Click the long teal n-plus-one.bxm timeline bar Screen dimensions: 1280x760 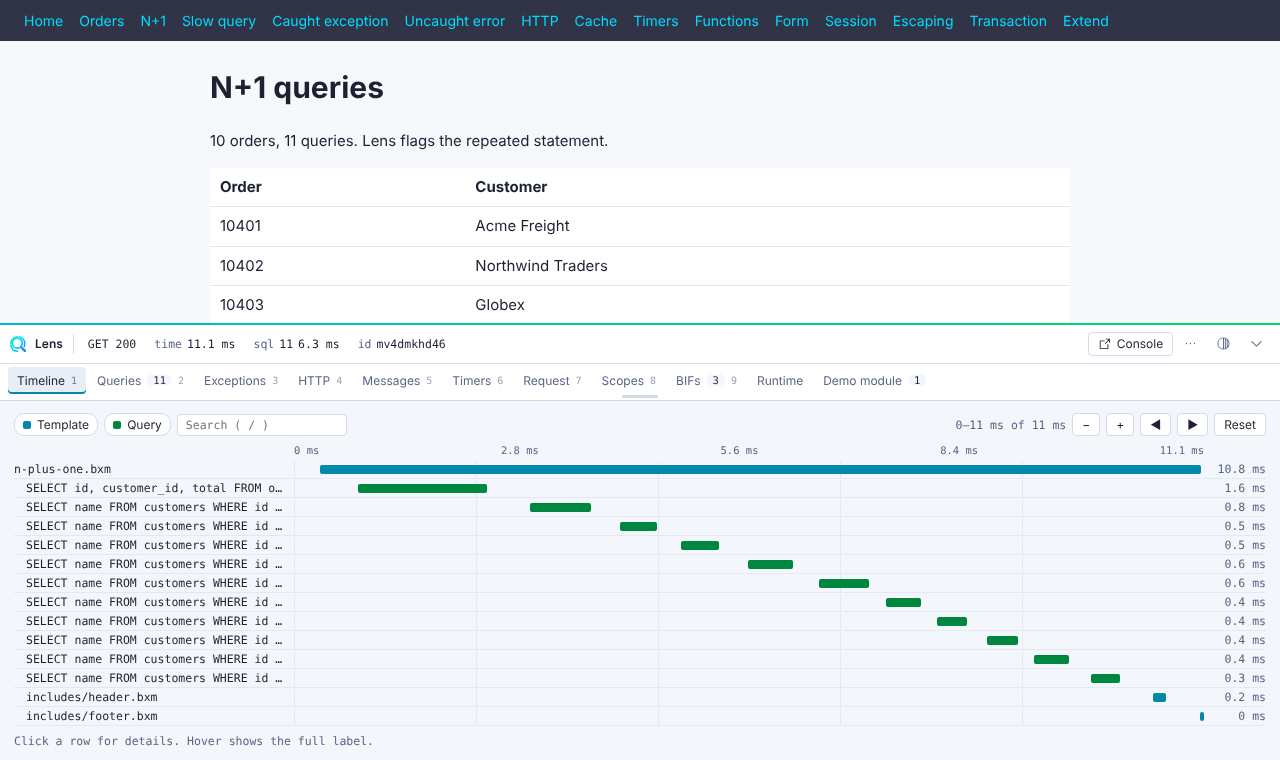pyautogui.click(x=760, y=469)
